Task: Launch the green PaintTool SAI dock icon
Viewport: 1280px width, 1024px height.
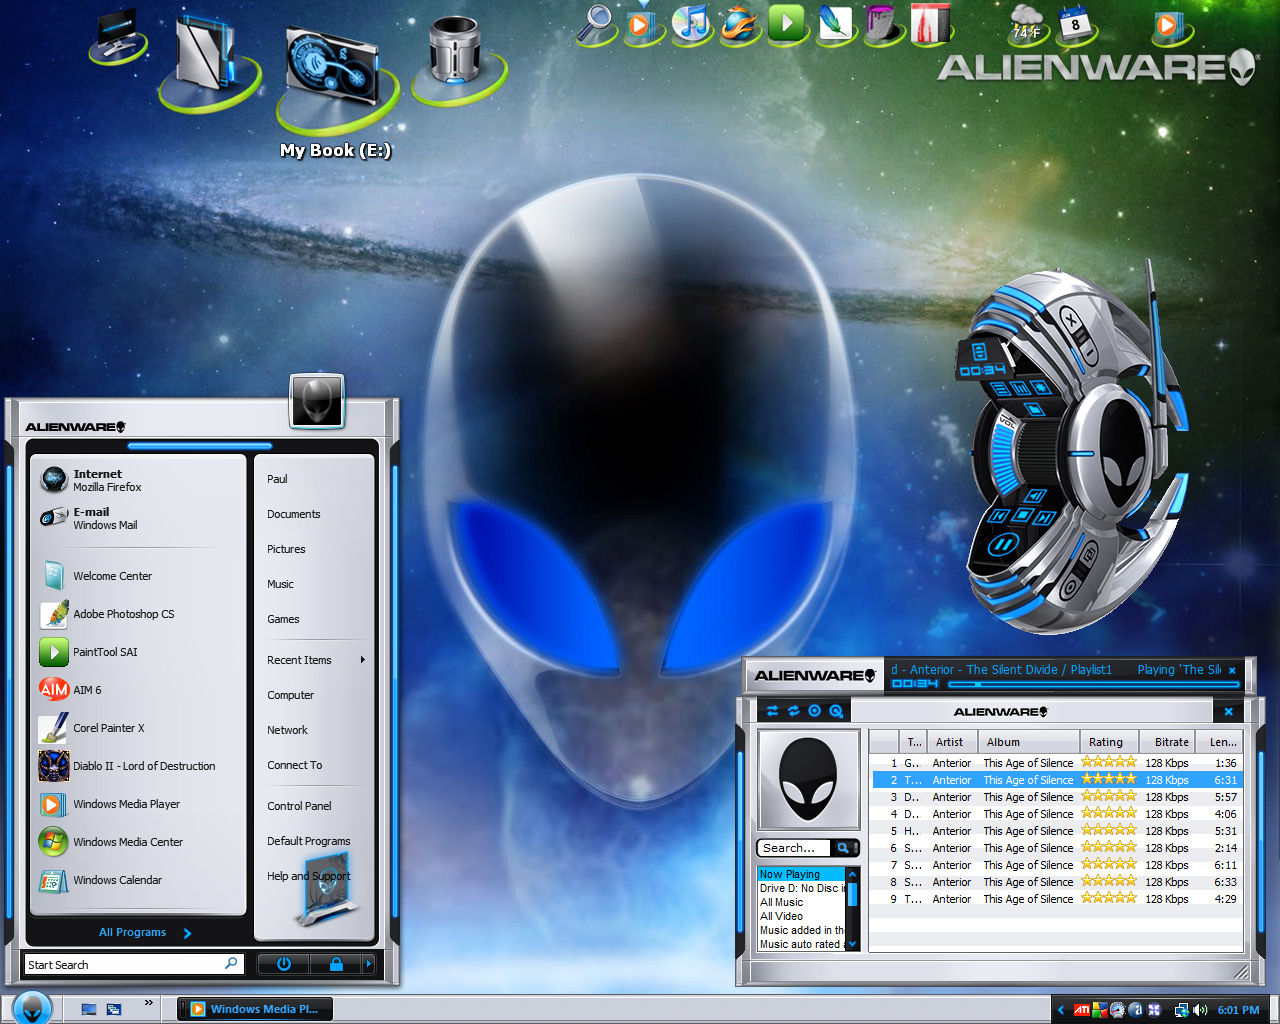Action: (787, 23)
